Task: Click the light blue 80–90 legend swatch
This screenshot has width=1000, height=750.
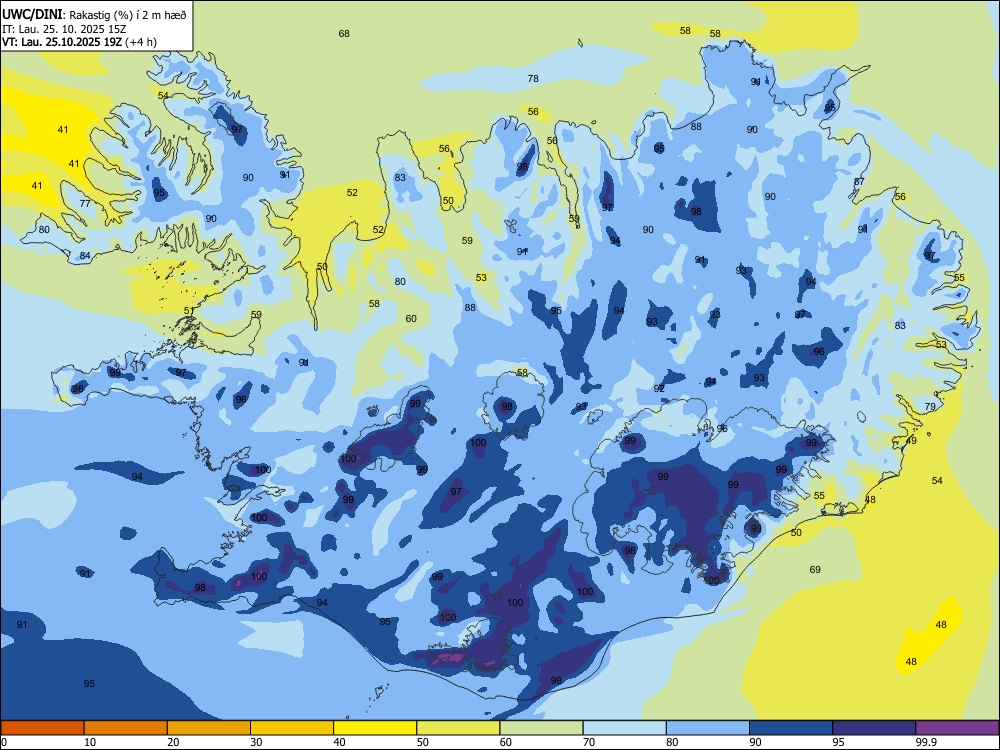Action: point(708,728)
